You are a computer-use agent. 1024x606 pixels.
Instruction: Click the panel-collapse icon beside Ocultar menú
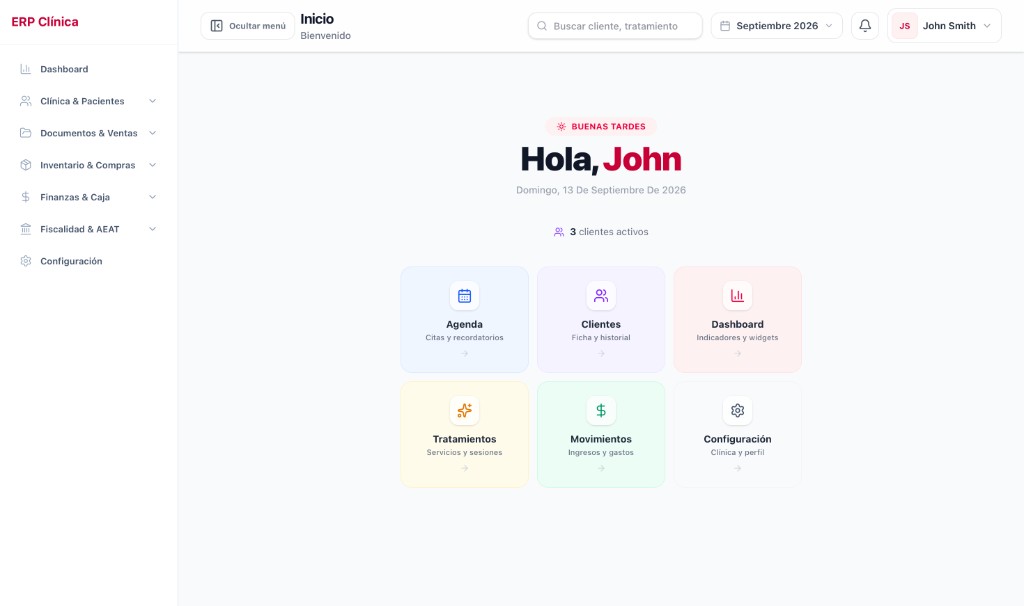[216, 26]
